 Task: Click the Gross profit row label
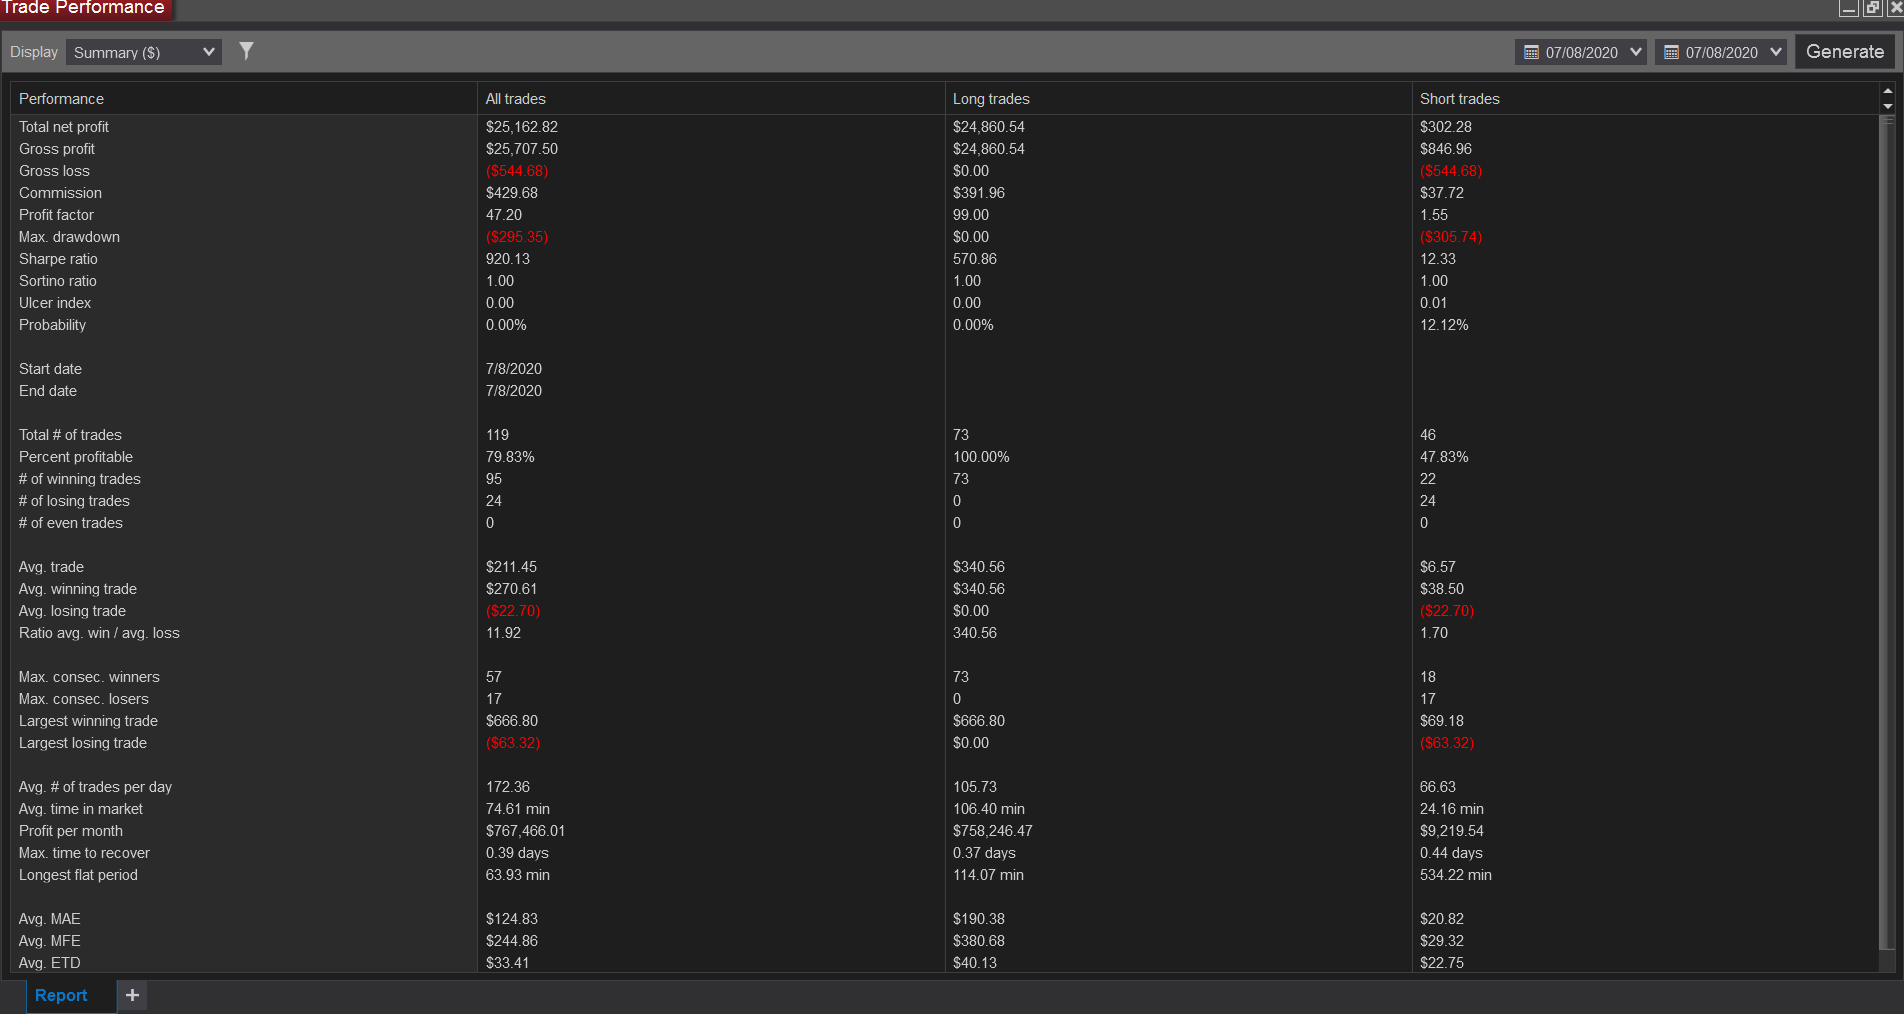click(57, 149)
